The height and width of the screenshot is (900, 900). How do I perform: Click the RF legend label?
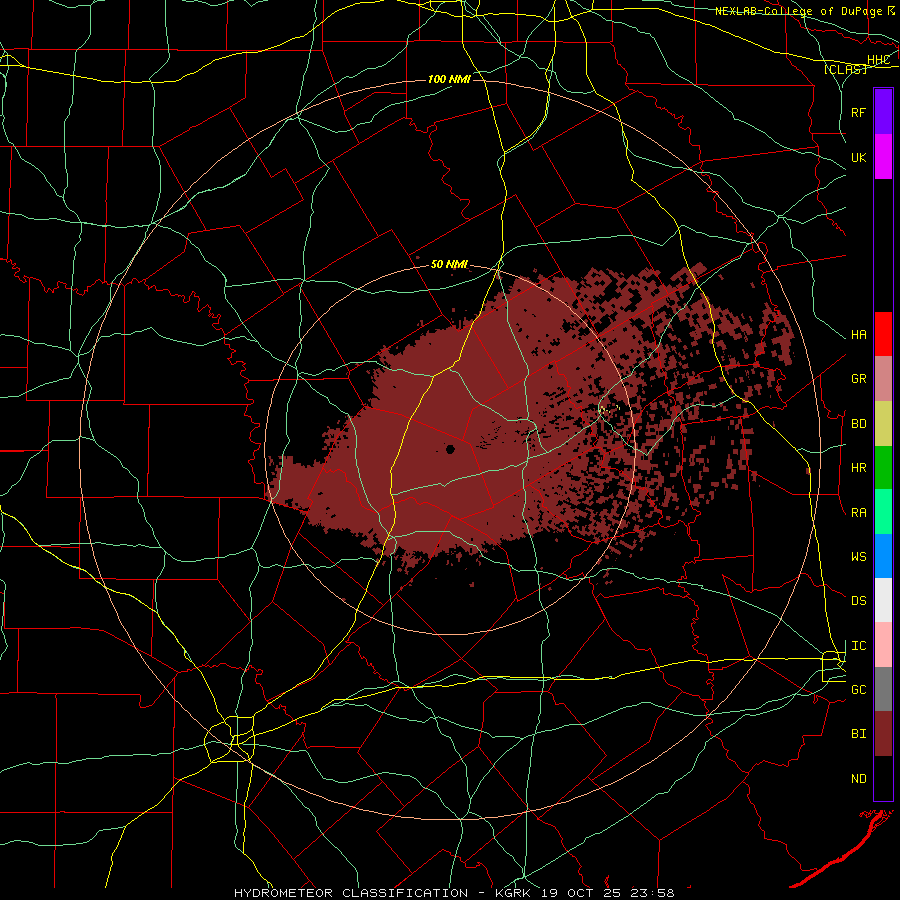(859, 112)
